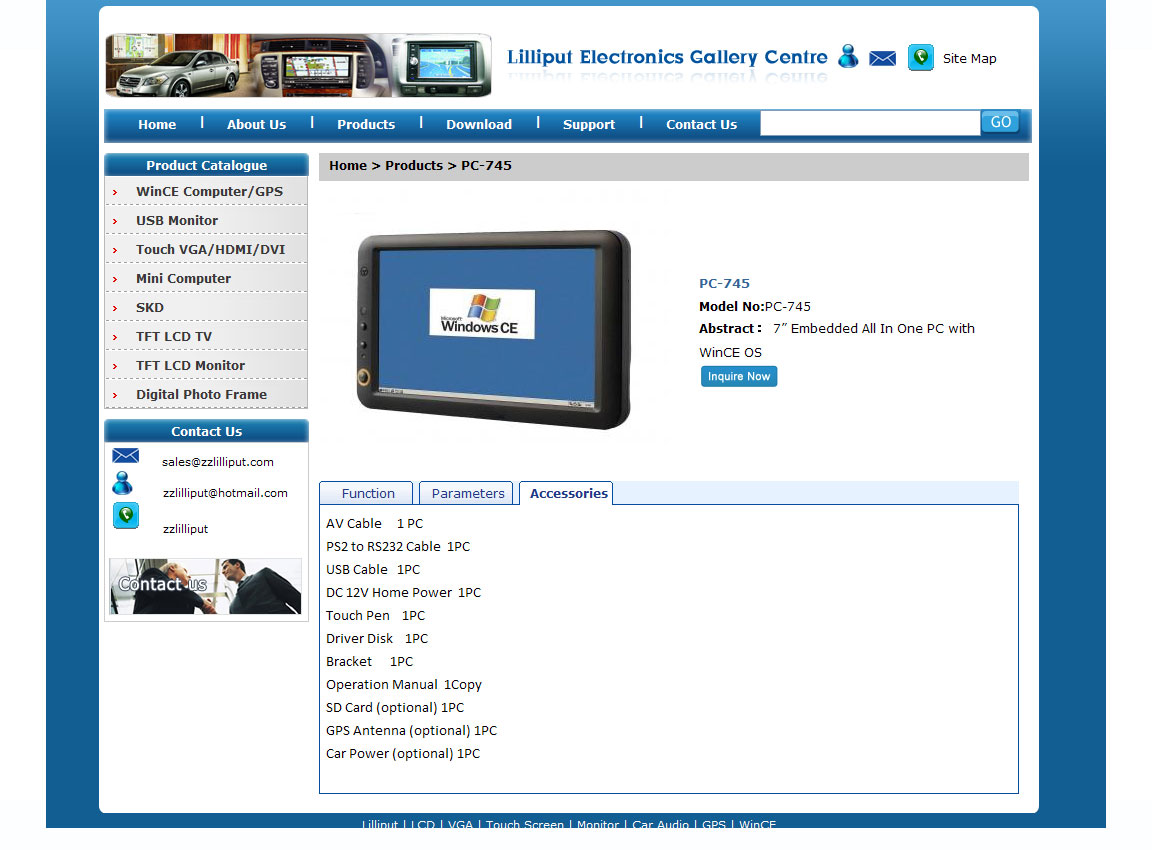The height and width of the screenshot is (850, 1152).
Task: Select the Accessories tab
Action: click(x=568, y=493)
